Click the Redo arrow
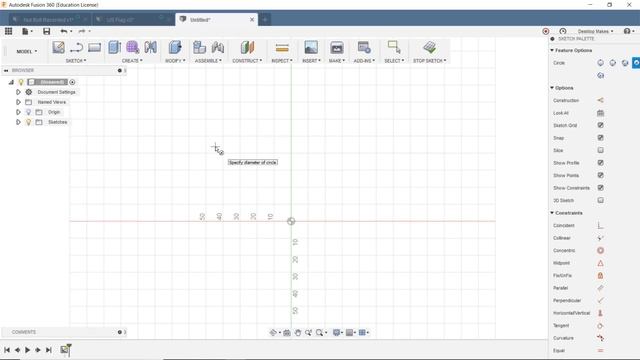The width and height of the screenshot is (640, 360). (x=82, y=31)
